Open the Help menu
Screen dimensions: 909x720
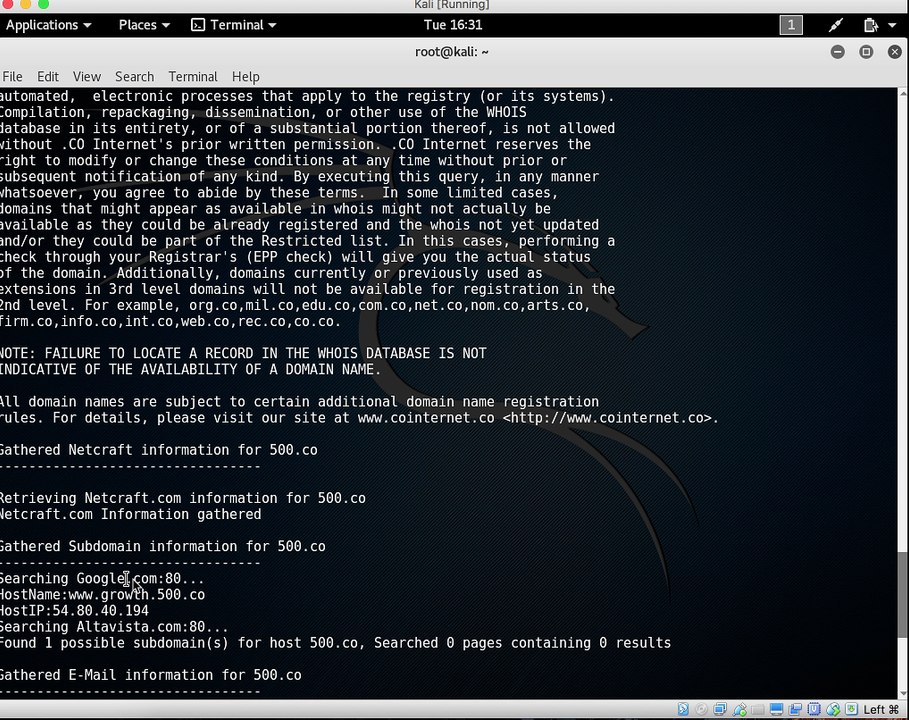(245, 77)
